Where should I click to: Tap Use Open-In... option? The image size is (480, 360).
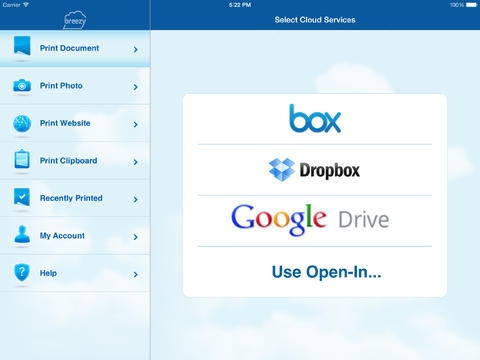click(x=326, y=272)
